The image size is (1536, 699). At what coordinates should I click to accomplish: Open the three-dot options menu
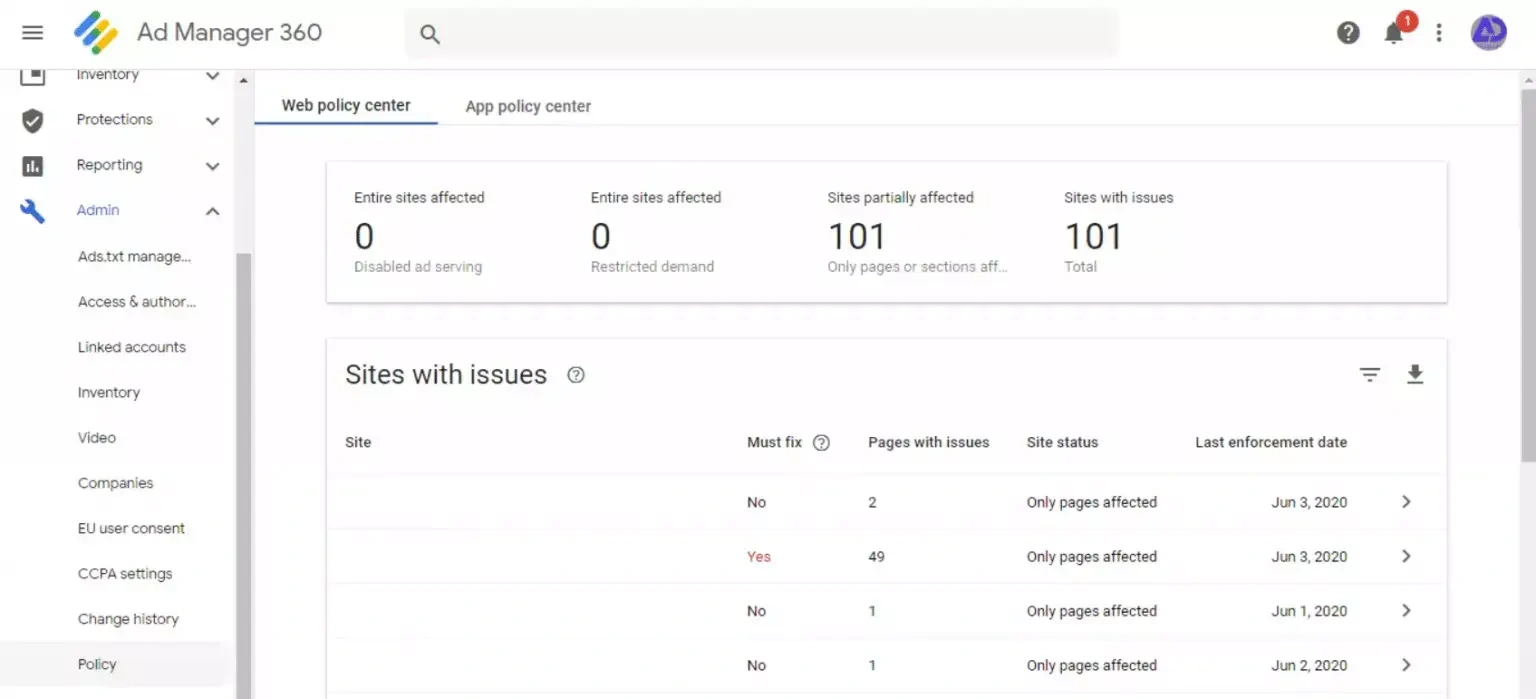(x=1439, y=33)
